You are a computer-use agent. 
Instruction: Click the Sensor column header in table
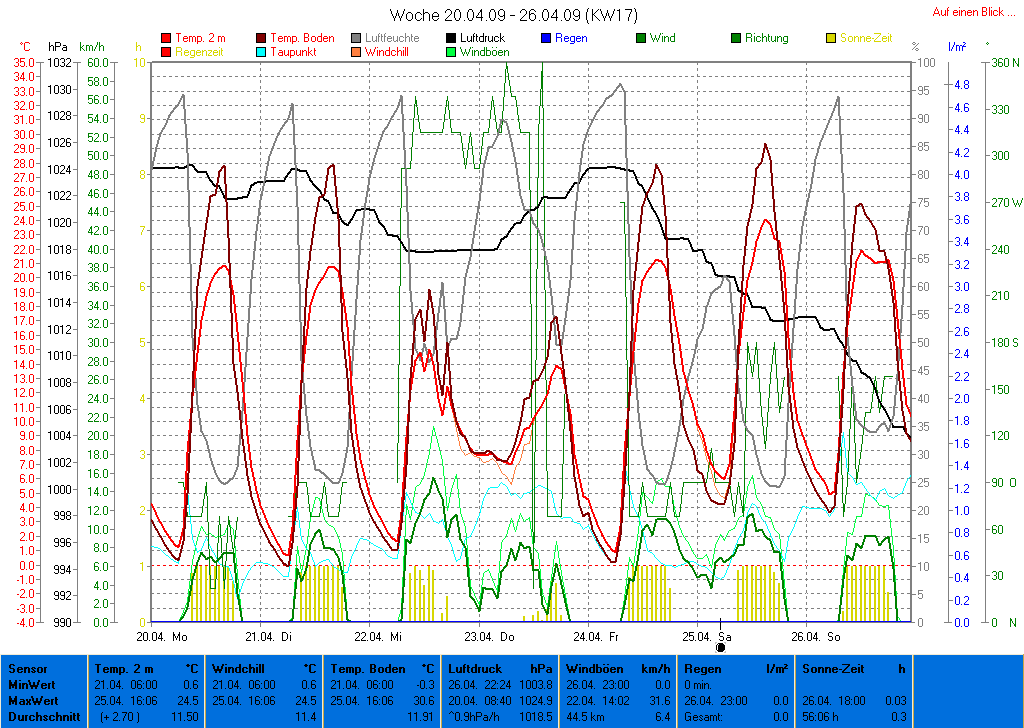tap(27, 668)
